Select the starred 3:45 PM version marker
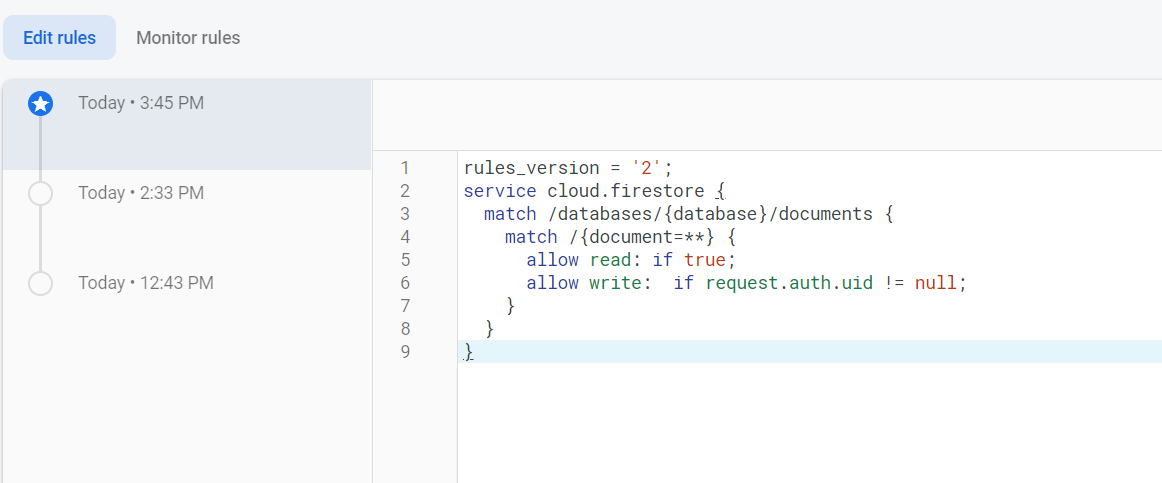Screen dimensions: 1162x483 click(40, 104)
